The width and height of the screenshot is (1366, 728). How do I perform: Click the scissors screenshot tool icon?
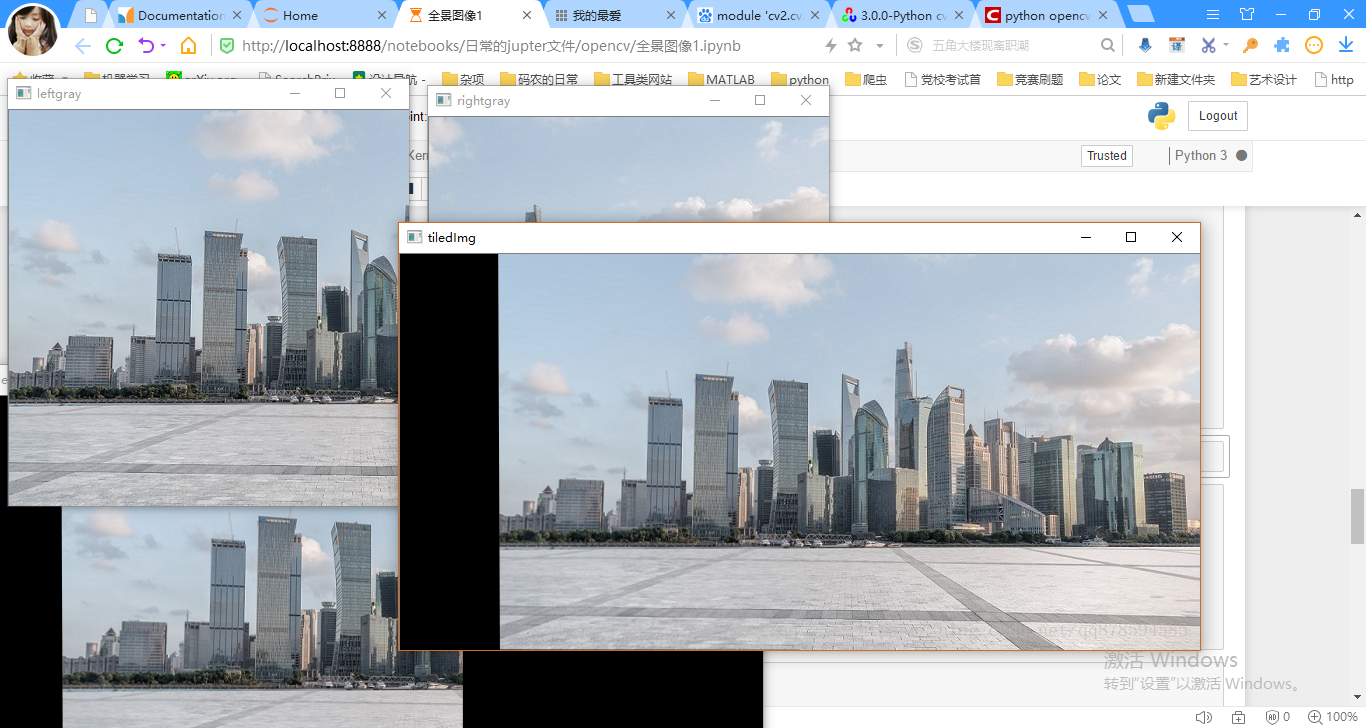click(x=1209, y=45)
